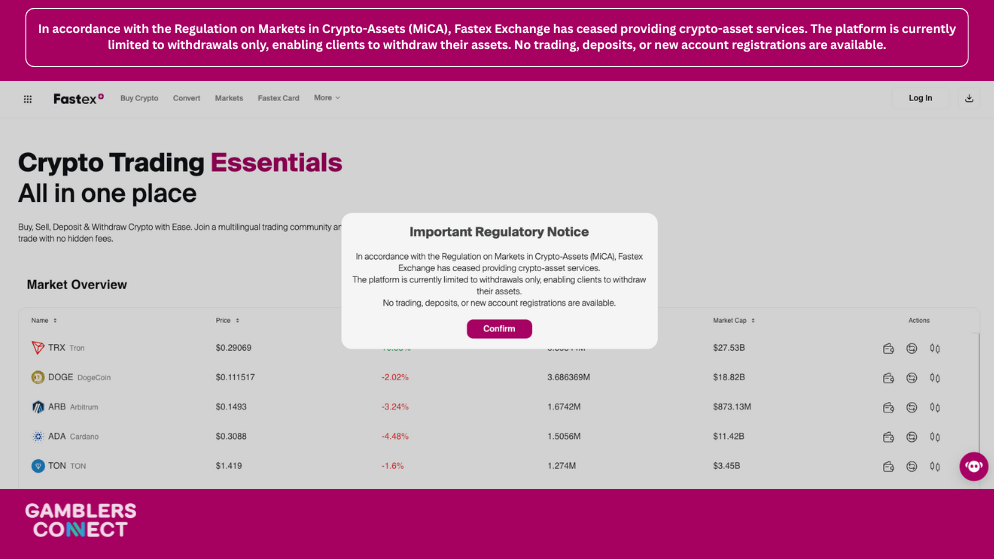This screenshot has width=994, height=559.
Task: Click the price $1.419
Action: 229,466
